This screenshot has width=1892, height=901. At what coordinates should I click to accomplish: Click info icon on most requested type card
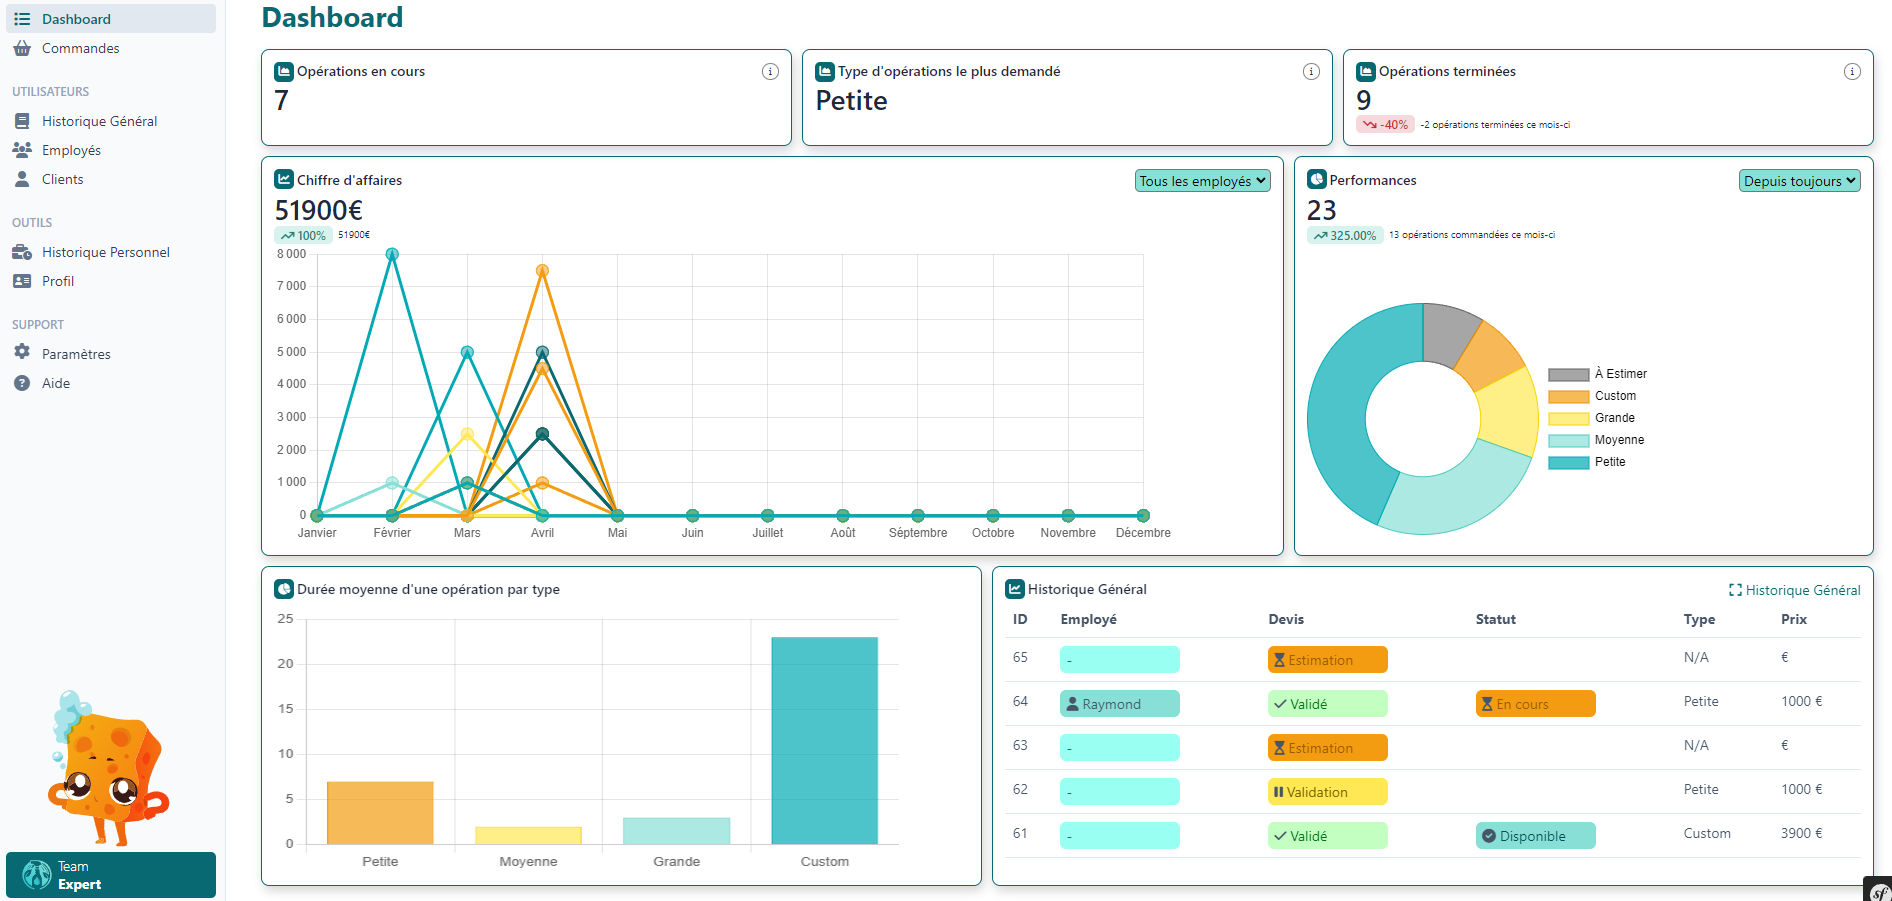(1311, 72)
